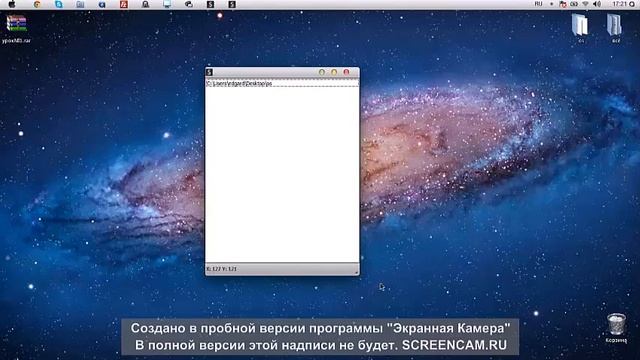Select the C:\Users\...\Desktop path row
Viewport: 640px width, 360px height.
tap(282, 83)
